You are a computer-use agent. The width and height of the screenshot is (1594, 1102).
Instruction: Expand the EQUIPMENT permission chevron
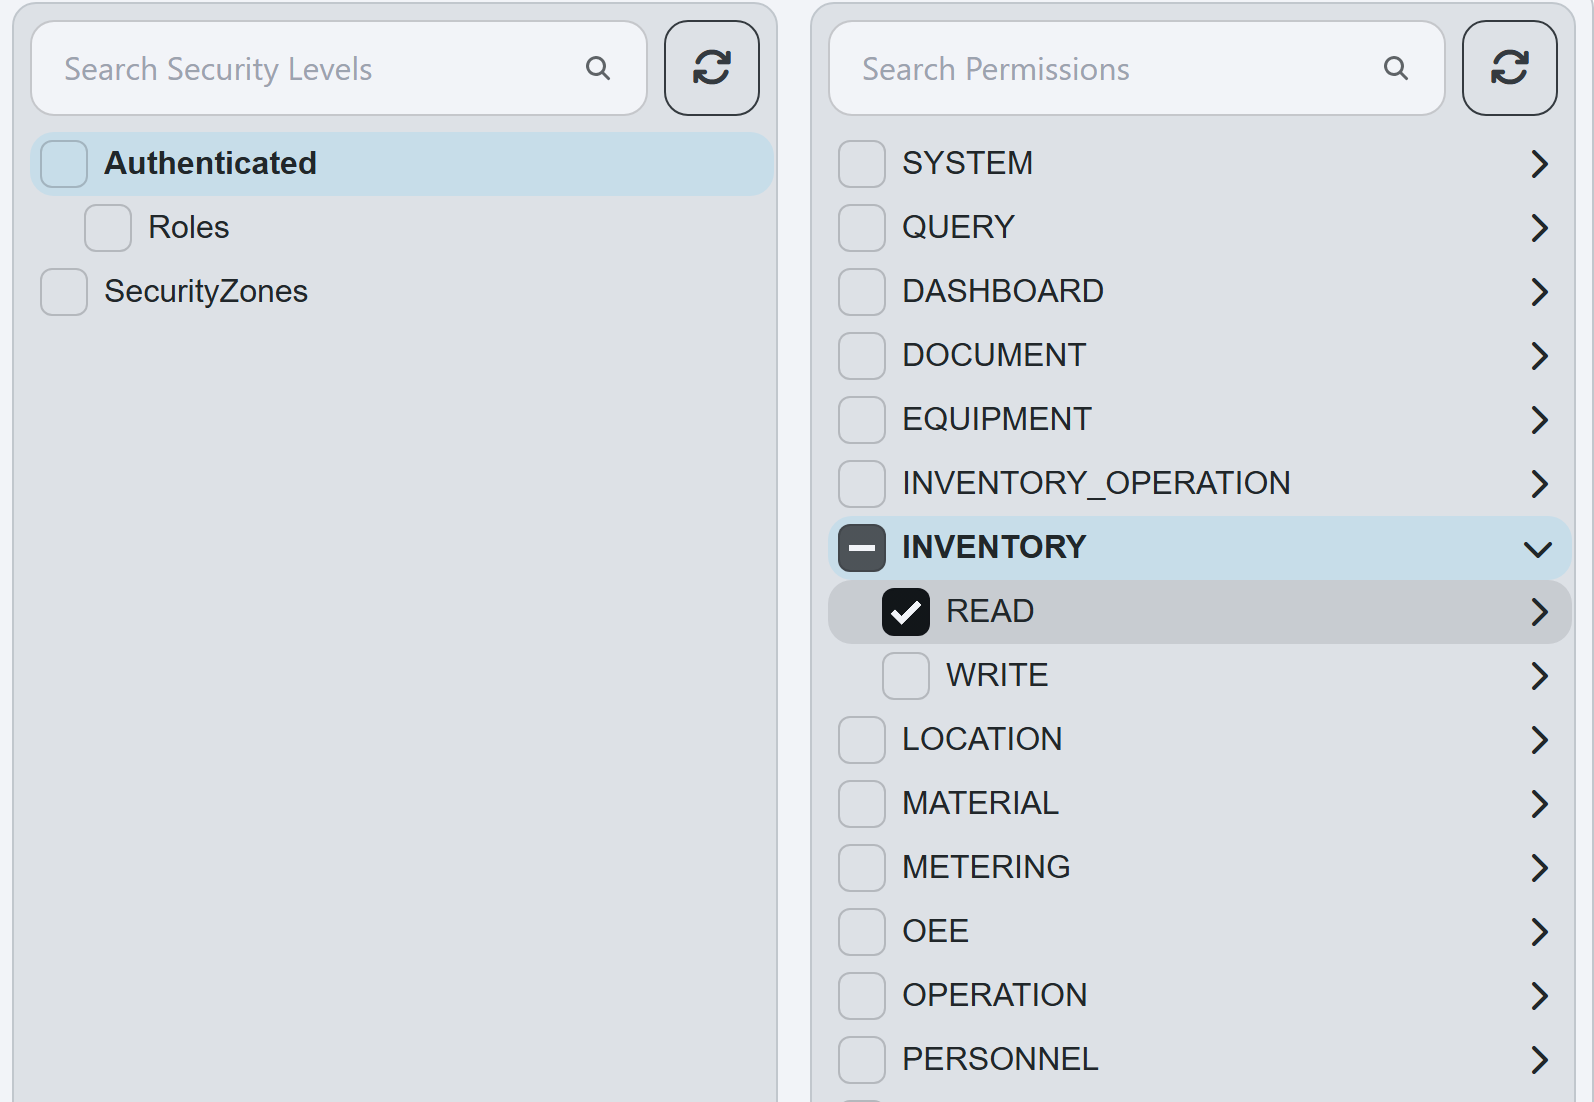[1539, 420]
